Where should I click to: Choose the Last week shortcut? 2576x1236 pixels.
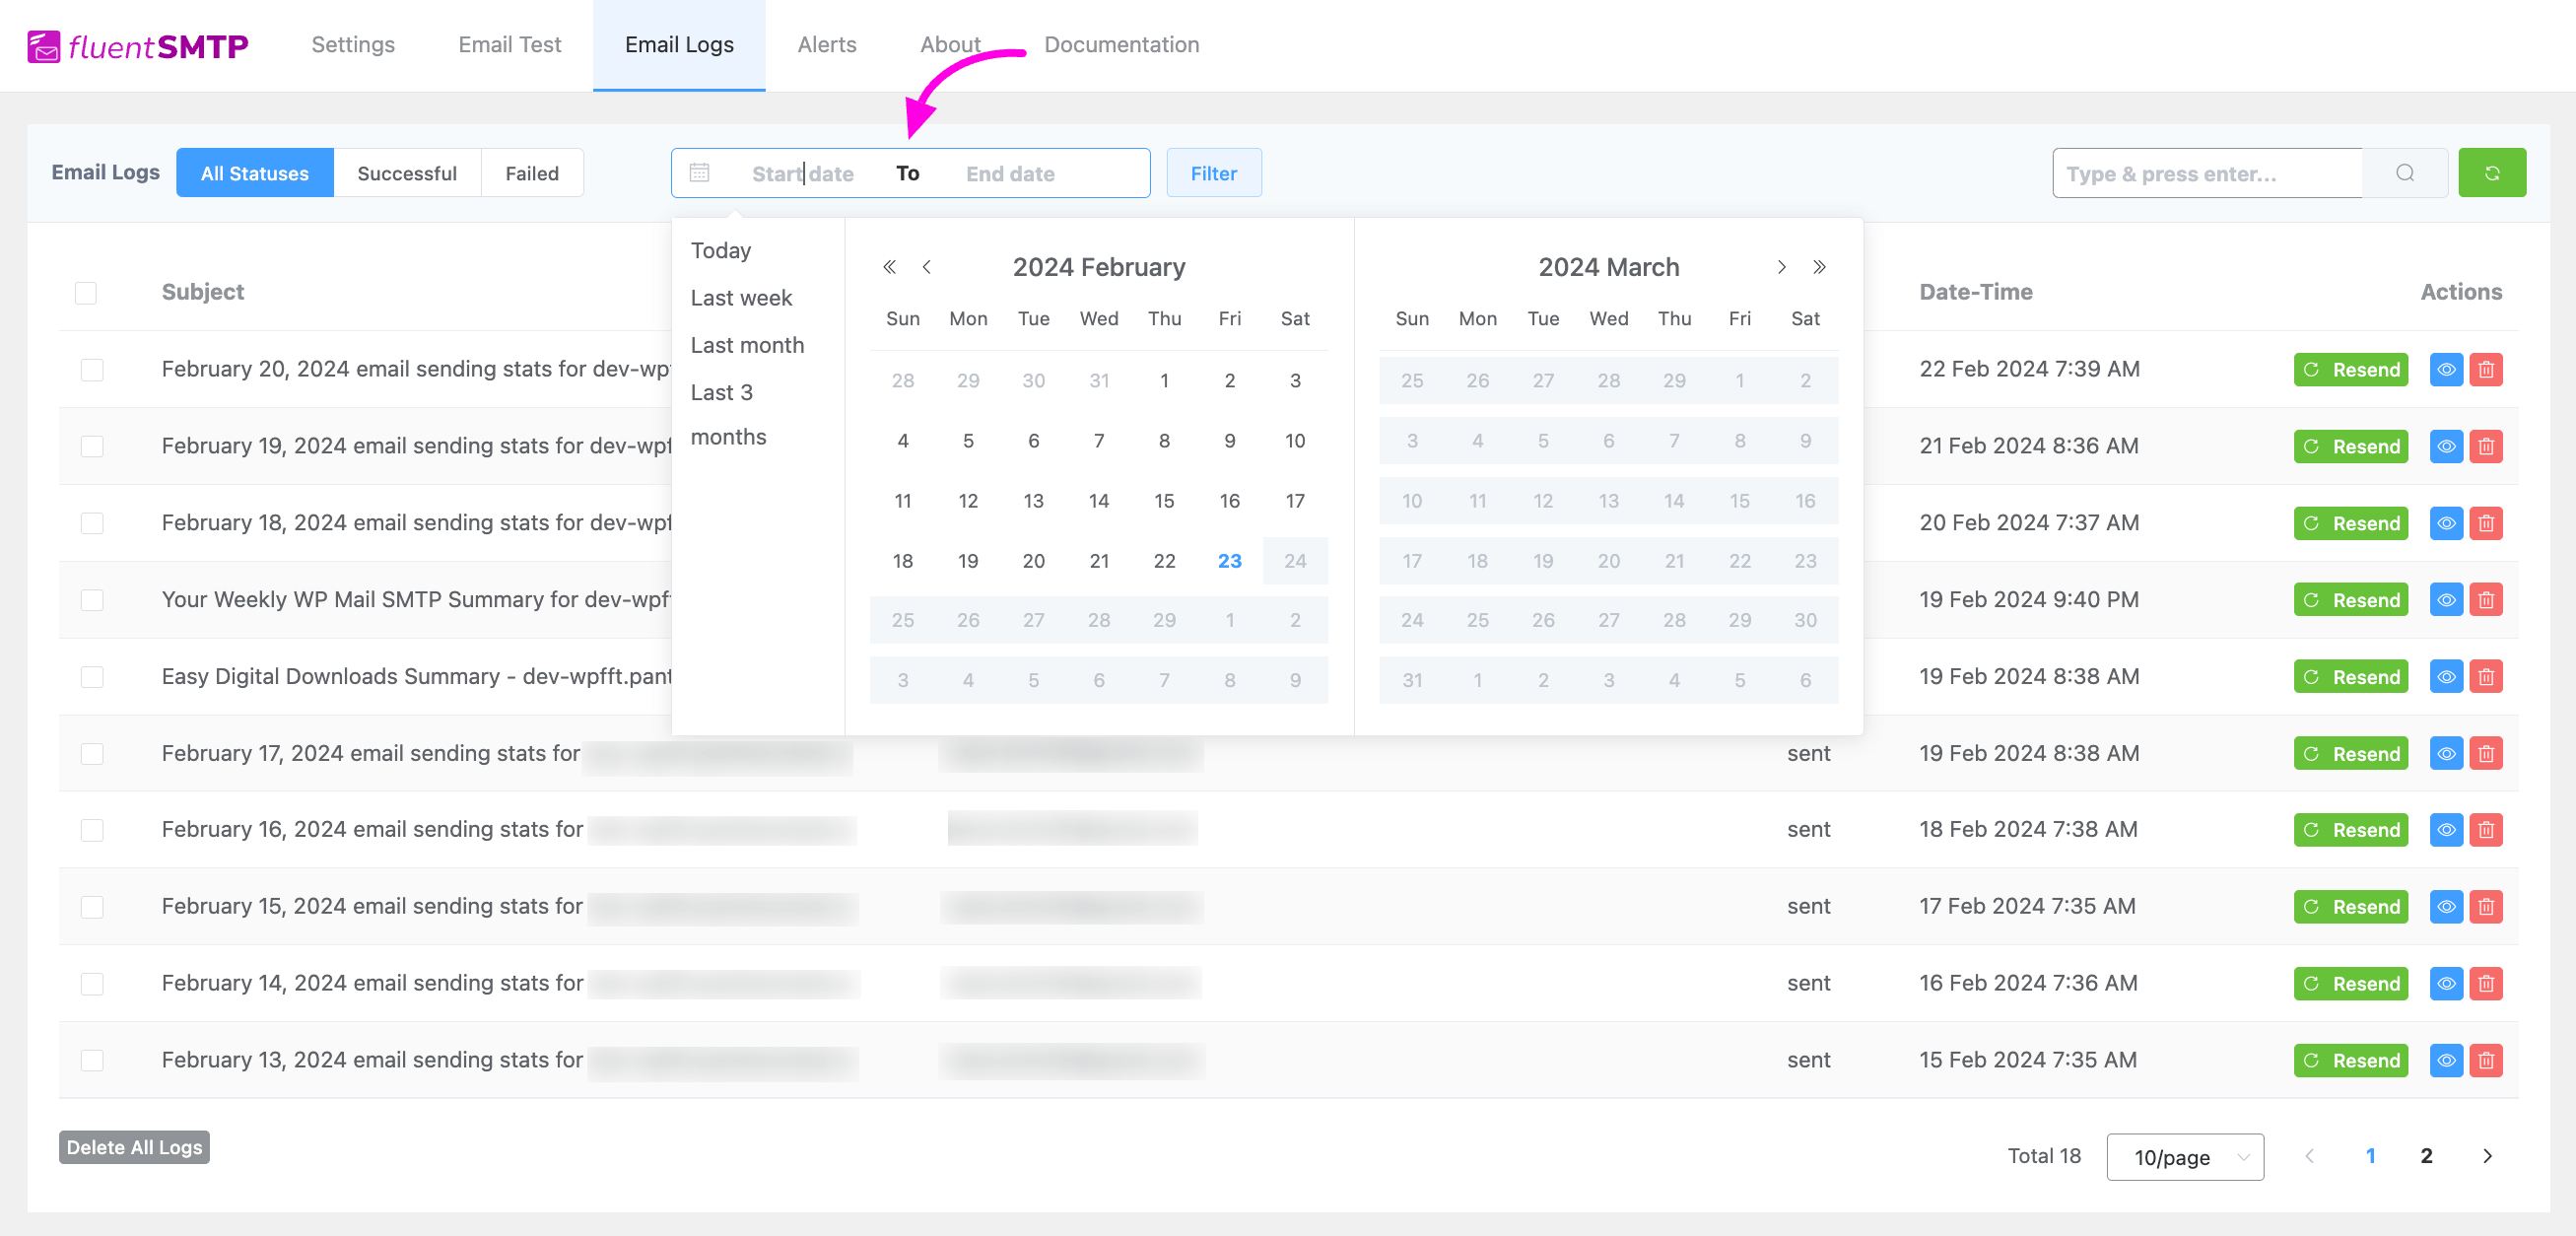pyautogui.click(x=741, y=298)
